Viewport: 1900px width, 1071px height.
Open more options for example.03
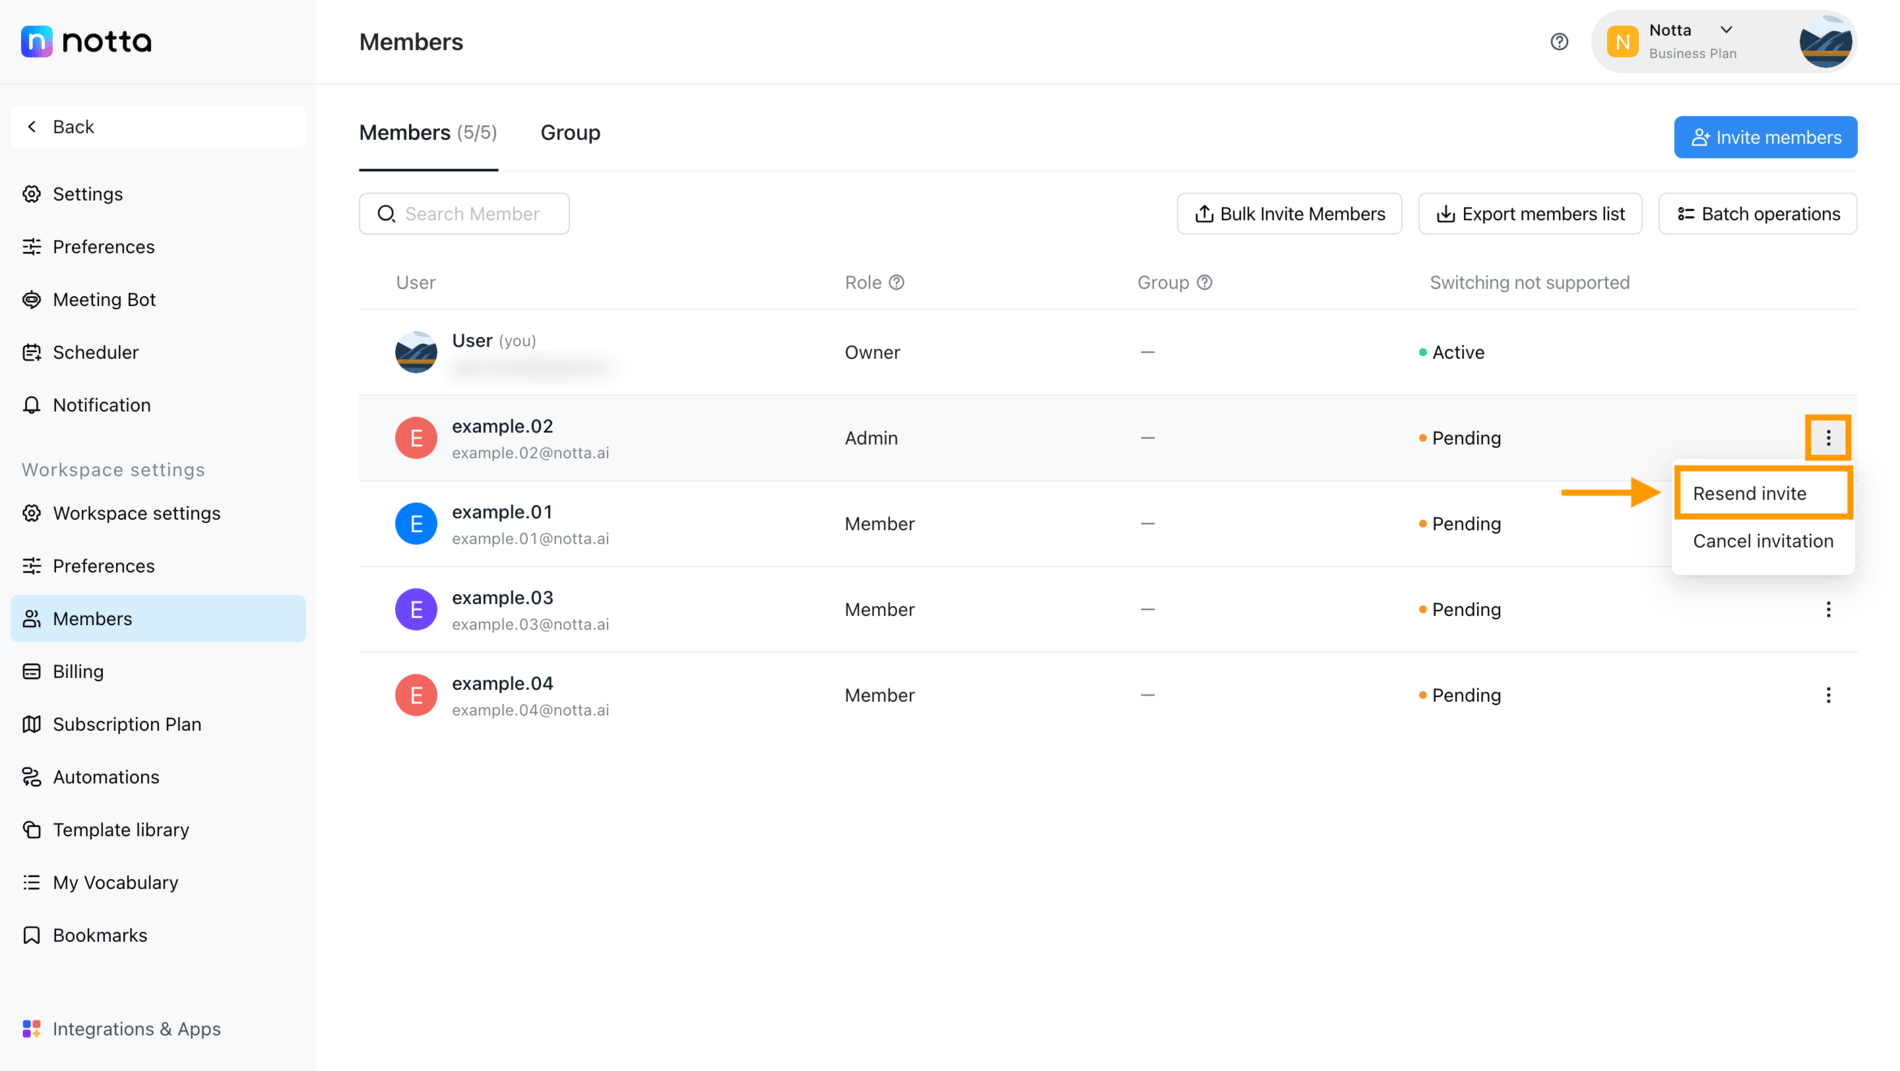click(x=1828, y=610)
